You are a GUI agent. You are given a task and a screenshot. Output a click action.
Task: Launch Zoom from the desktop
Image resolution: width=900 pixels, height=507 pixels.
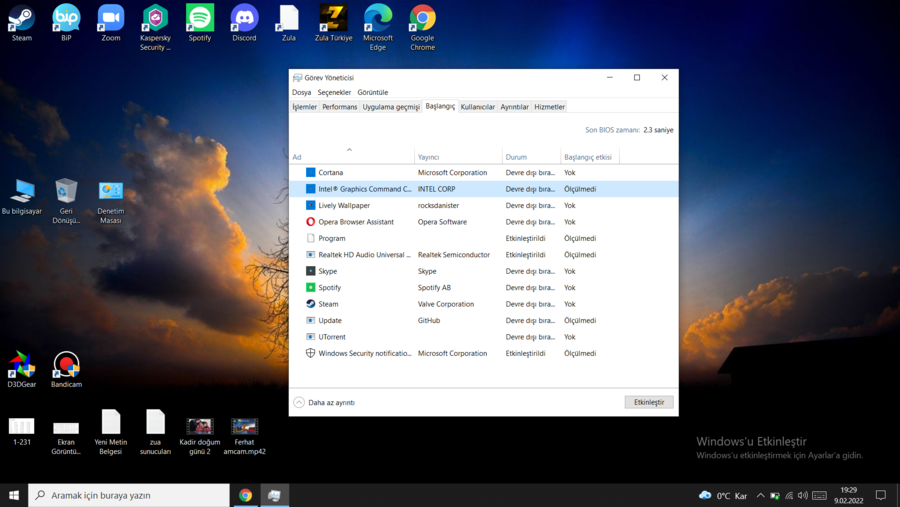(111, 23)
